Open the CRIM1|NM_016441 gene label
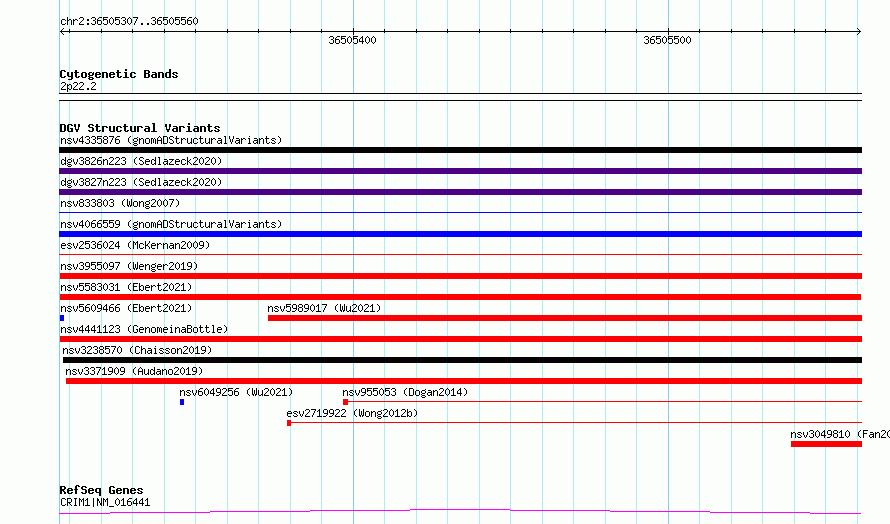Viewport: 890px width, 524px height. (x=105, y=502)
